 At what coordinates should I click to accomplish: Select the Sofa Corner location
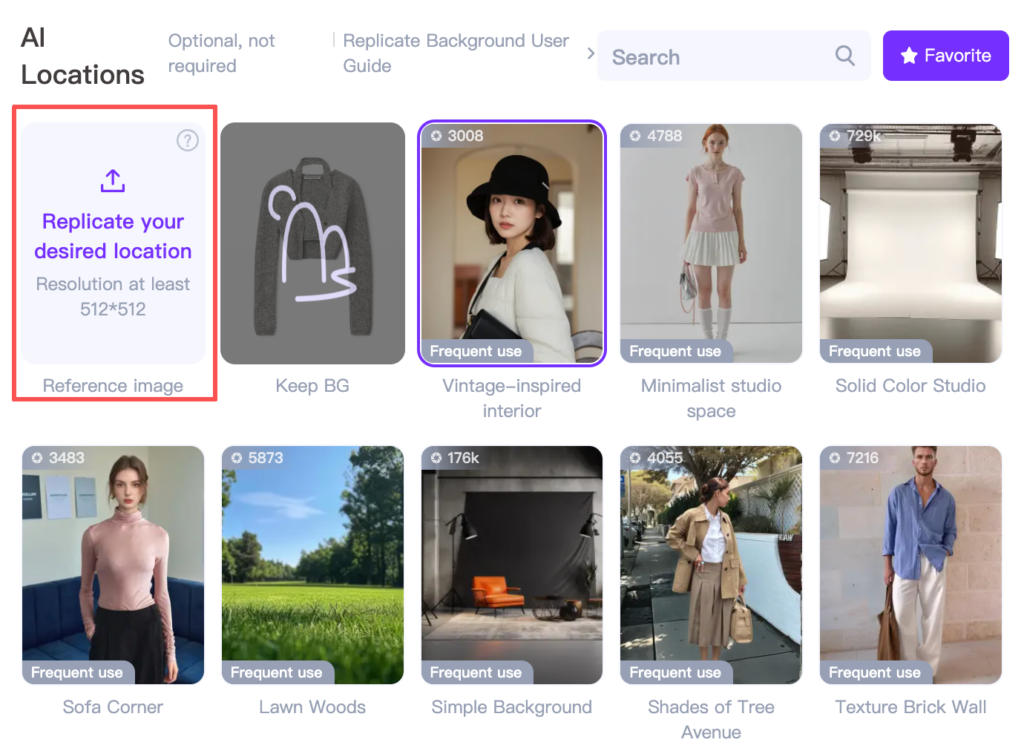point(113,565)
